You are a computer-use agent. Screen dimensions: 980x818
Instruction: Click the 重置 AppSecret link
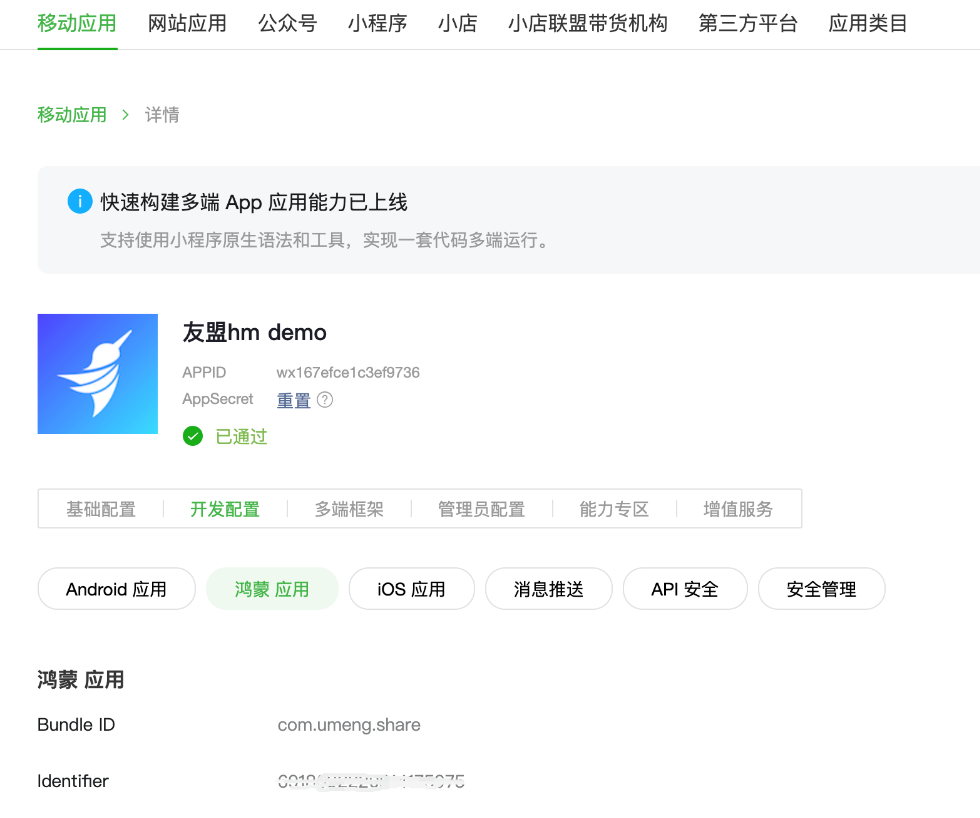[294, 400]
